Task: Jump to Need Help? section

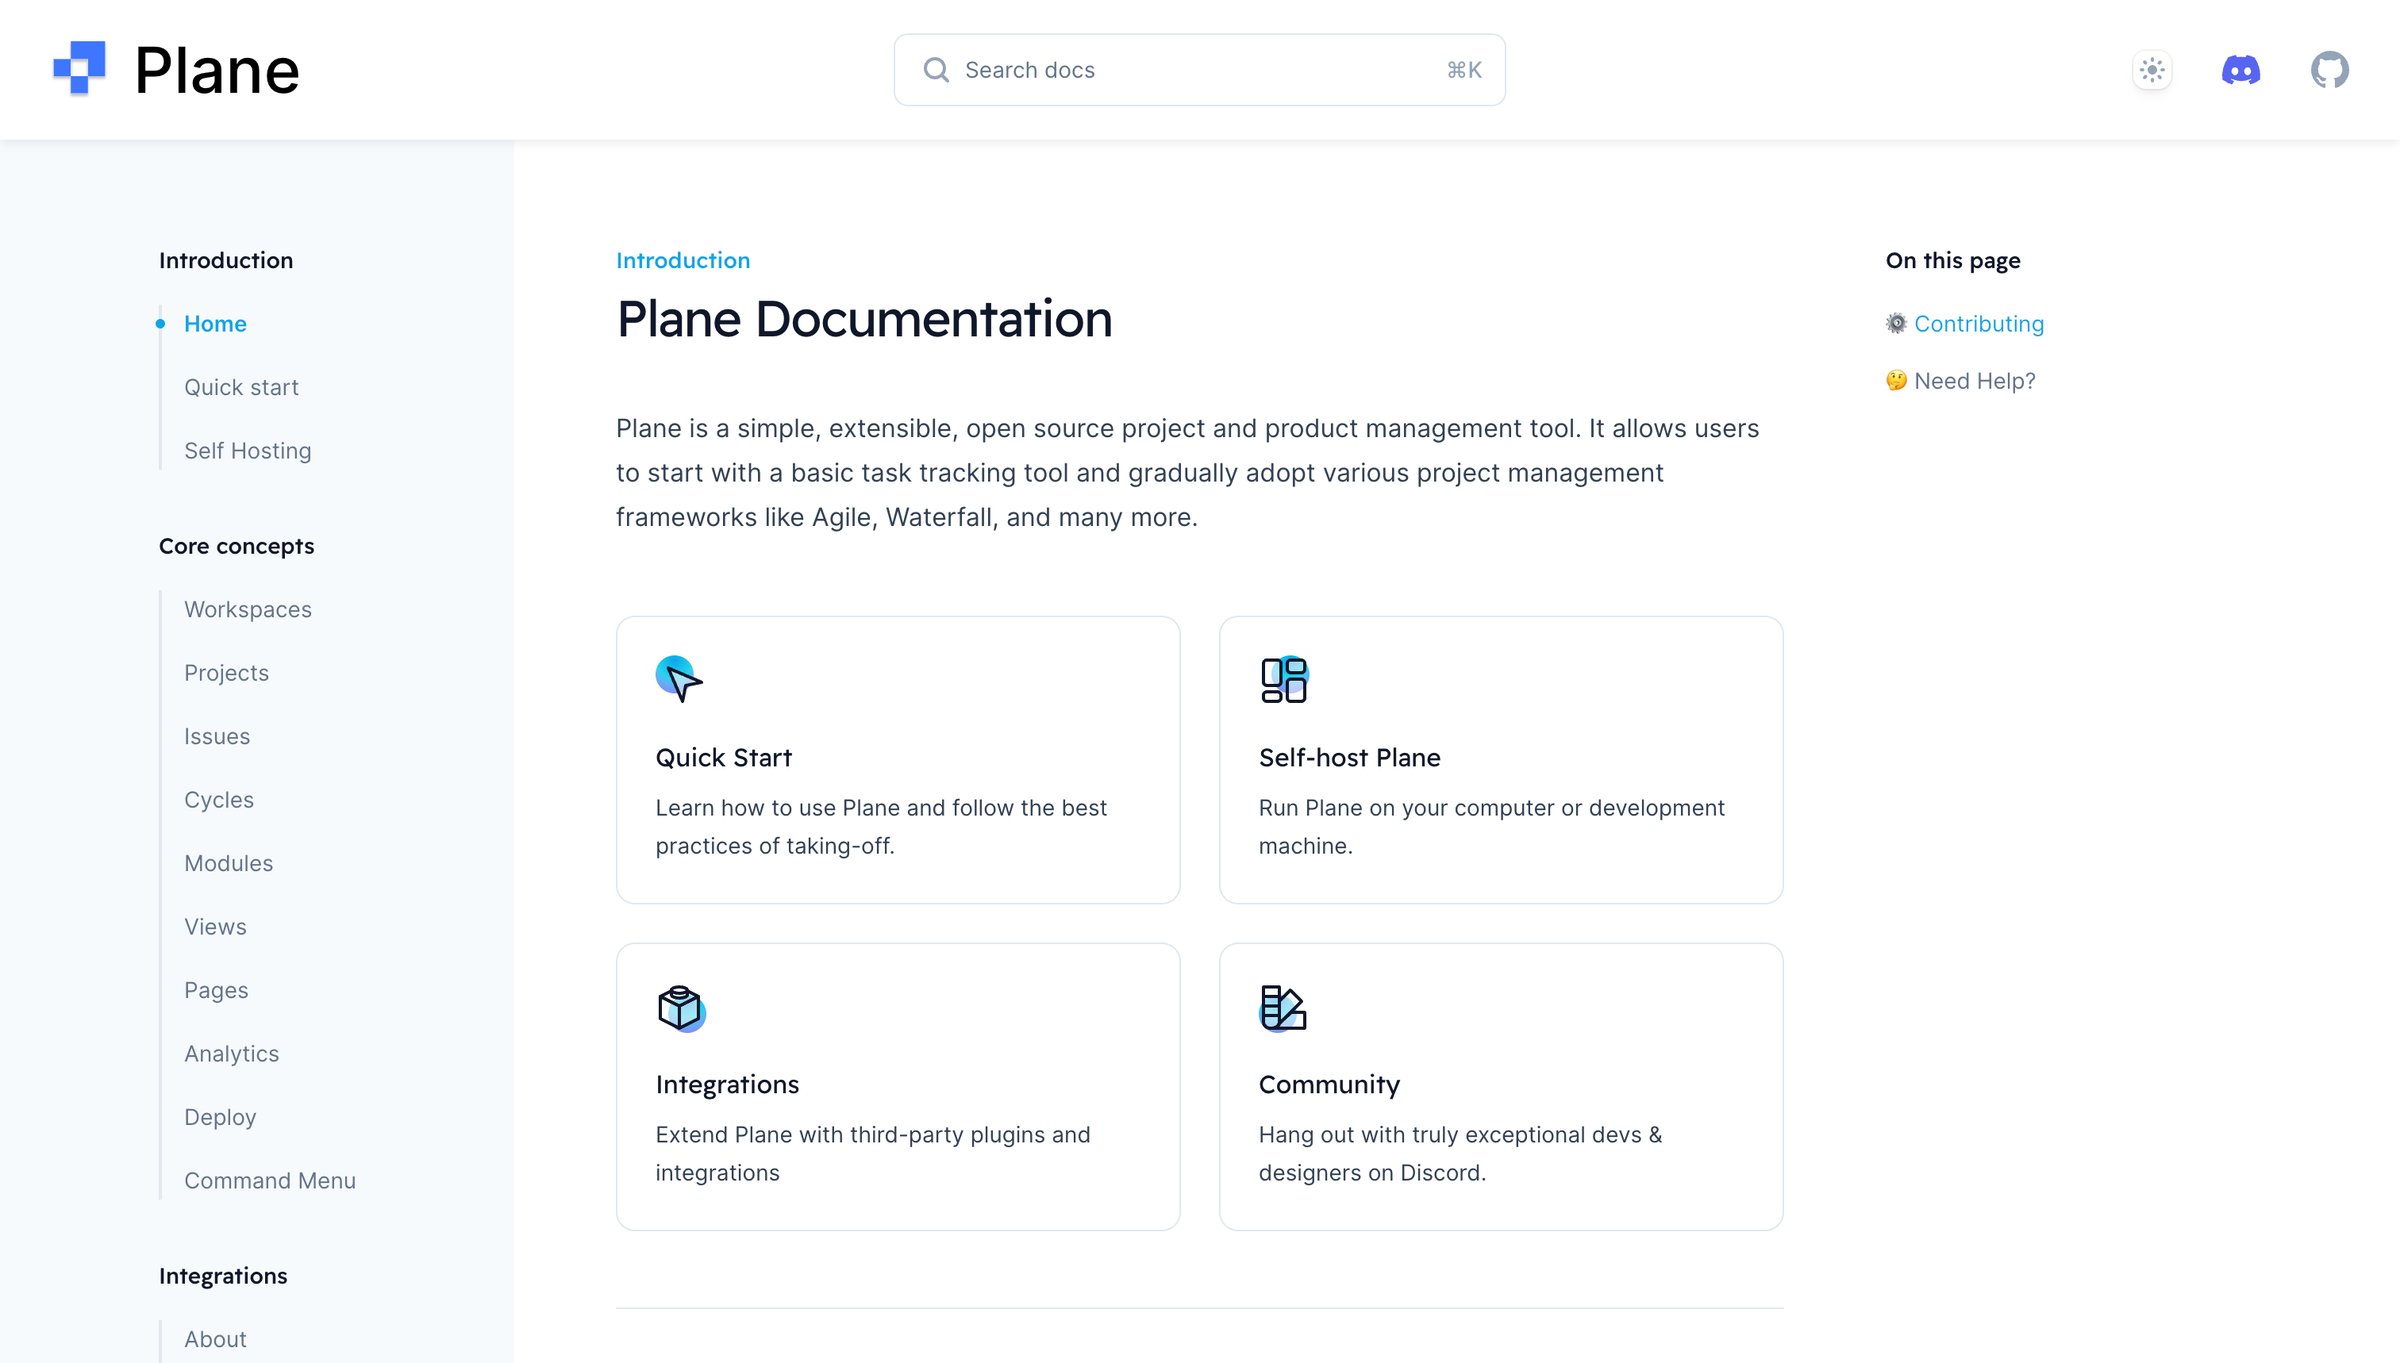Action: tap(1974, 381)
